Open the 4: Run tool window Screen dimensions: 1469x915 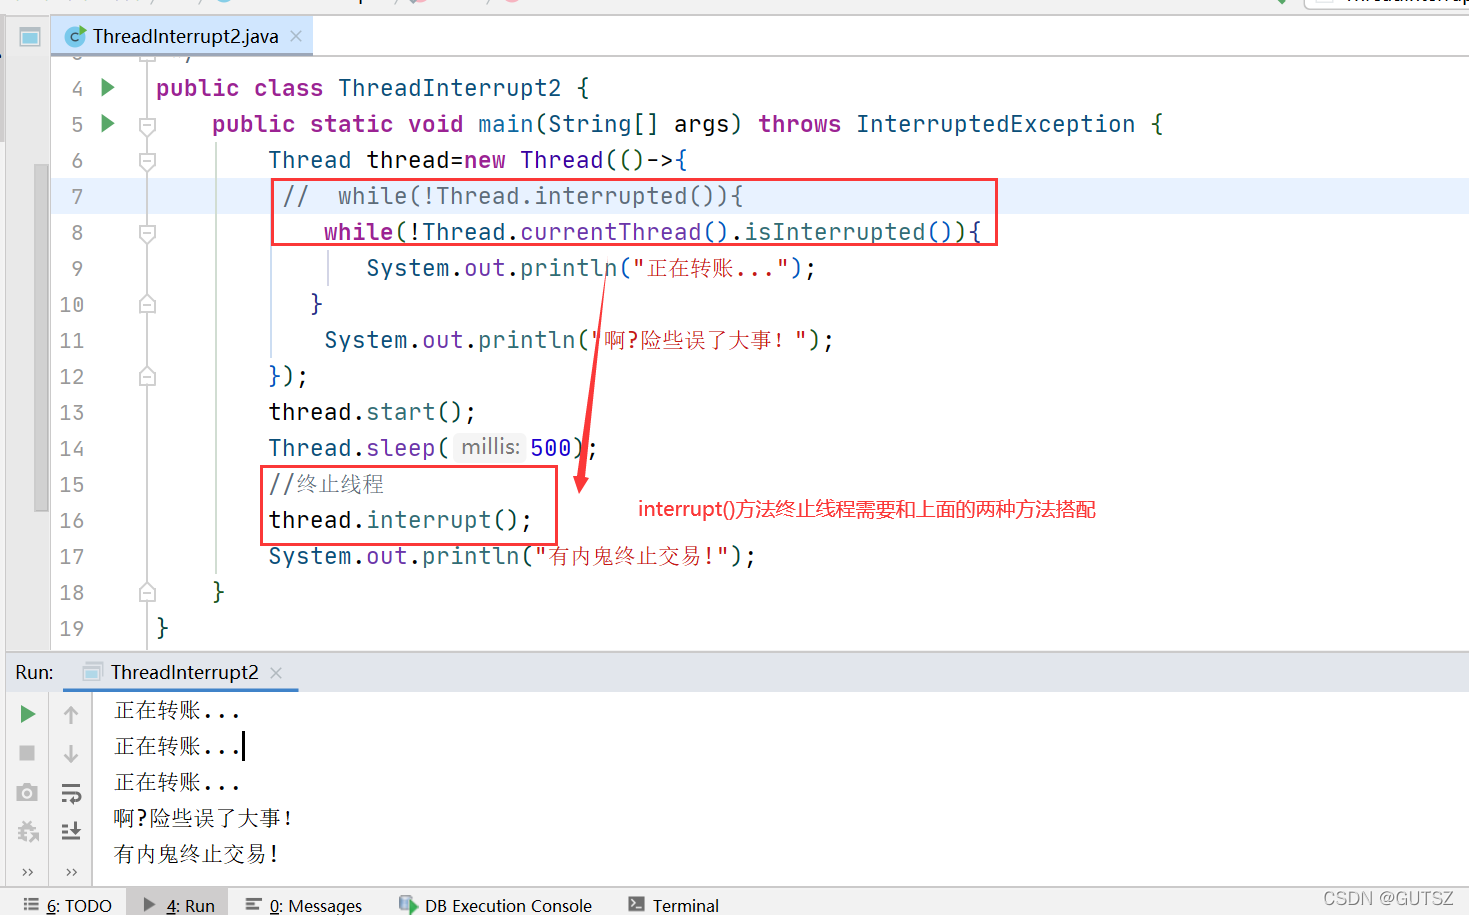point(179,904)
